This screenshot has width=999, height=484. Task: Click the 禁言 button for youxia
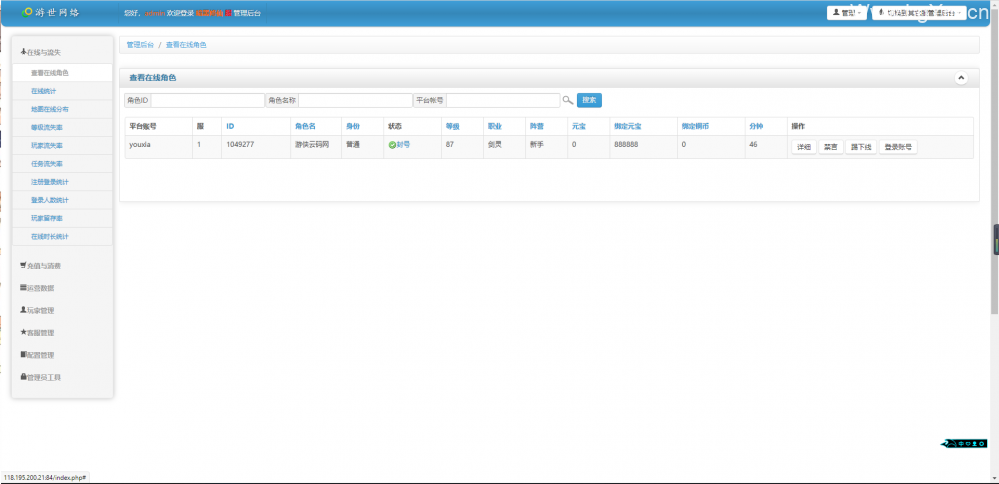[830, 147]
